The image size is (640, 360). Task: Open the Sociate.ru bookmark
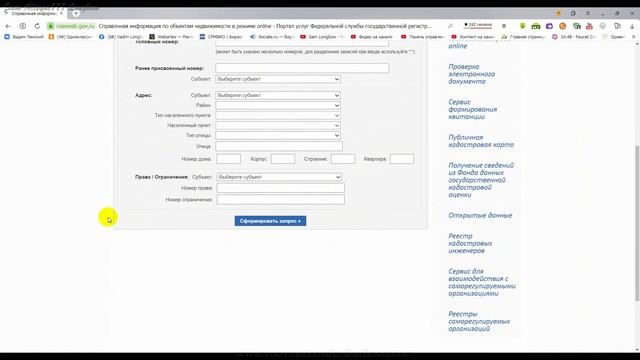[272, 37]
